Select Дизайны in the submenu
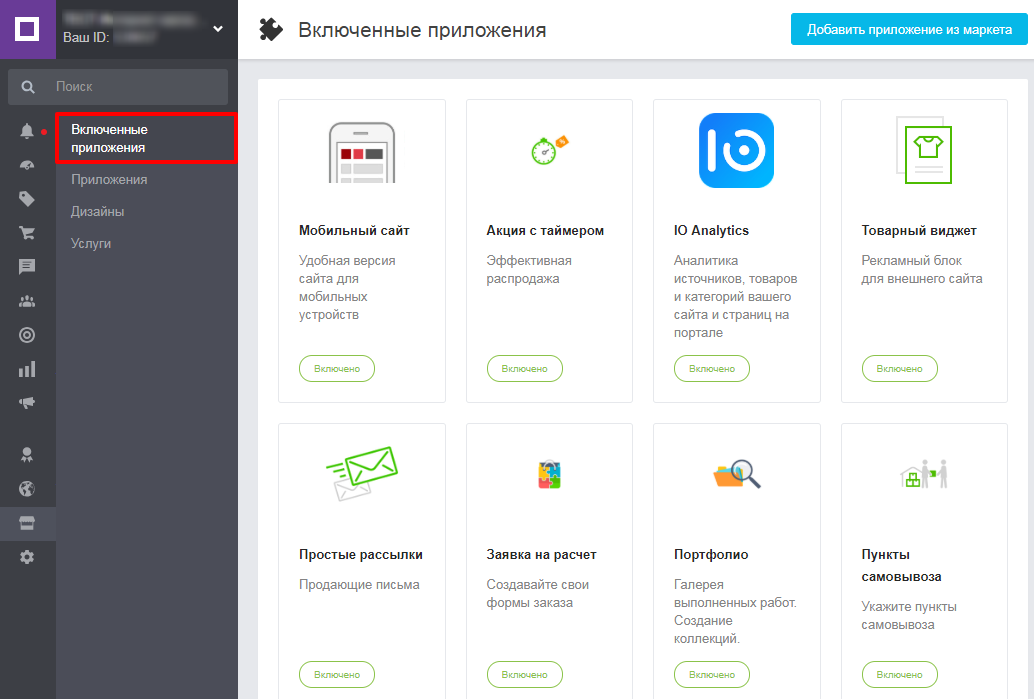 97,212
